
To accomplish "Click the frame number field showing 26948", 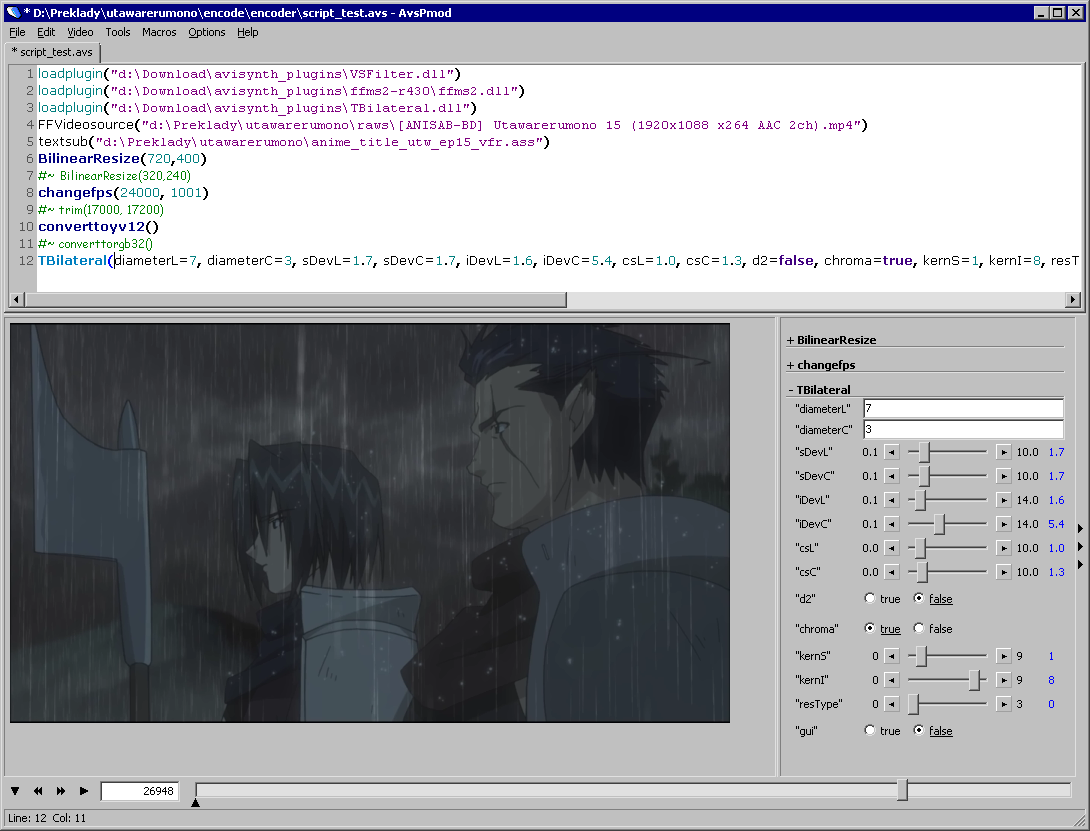I will [140, 791].
